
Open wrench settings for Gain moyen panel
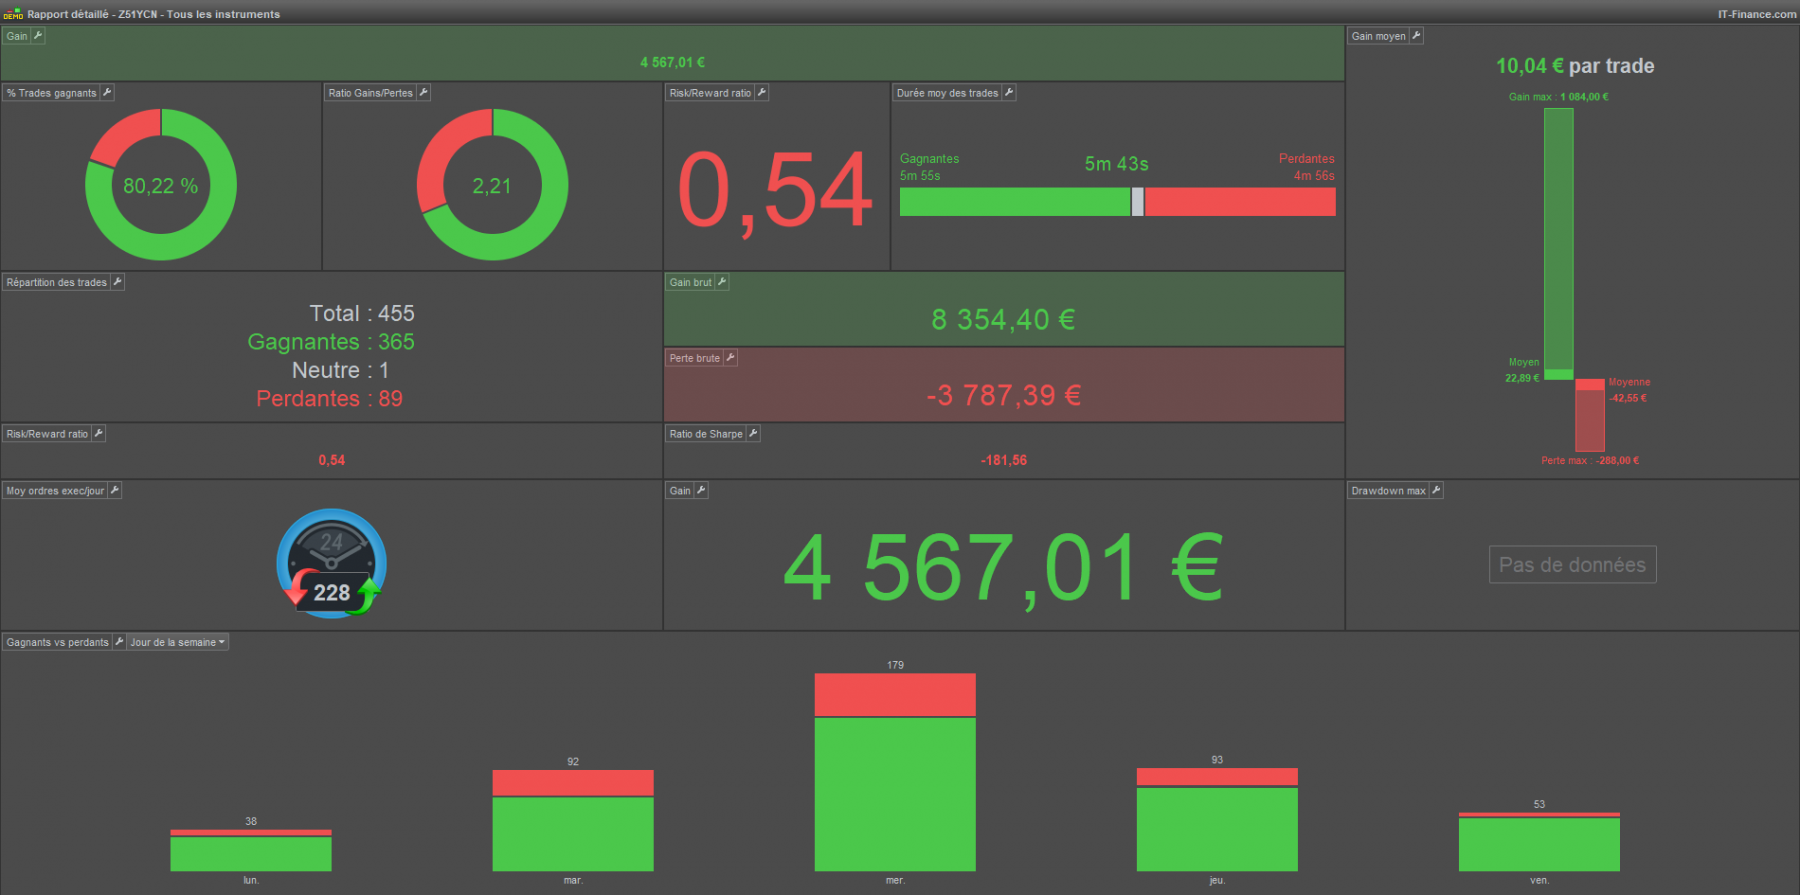[1416, 36]
